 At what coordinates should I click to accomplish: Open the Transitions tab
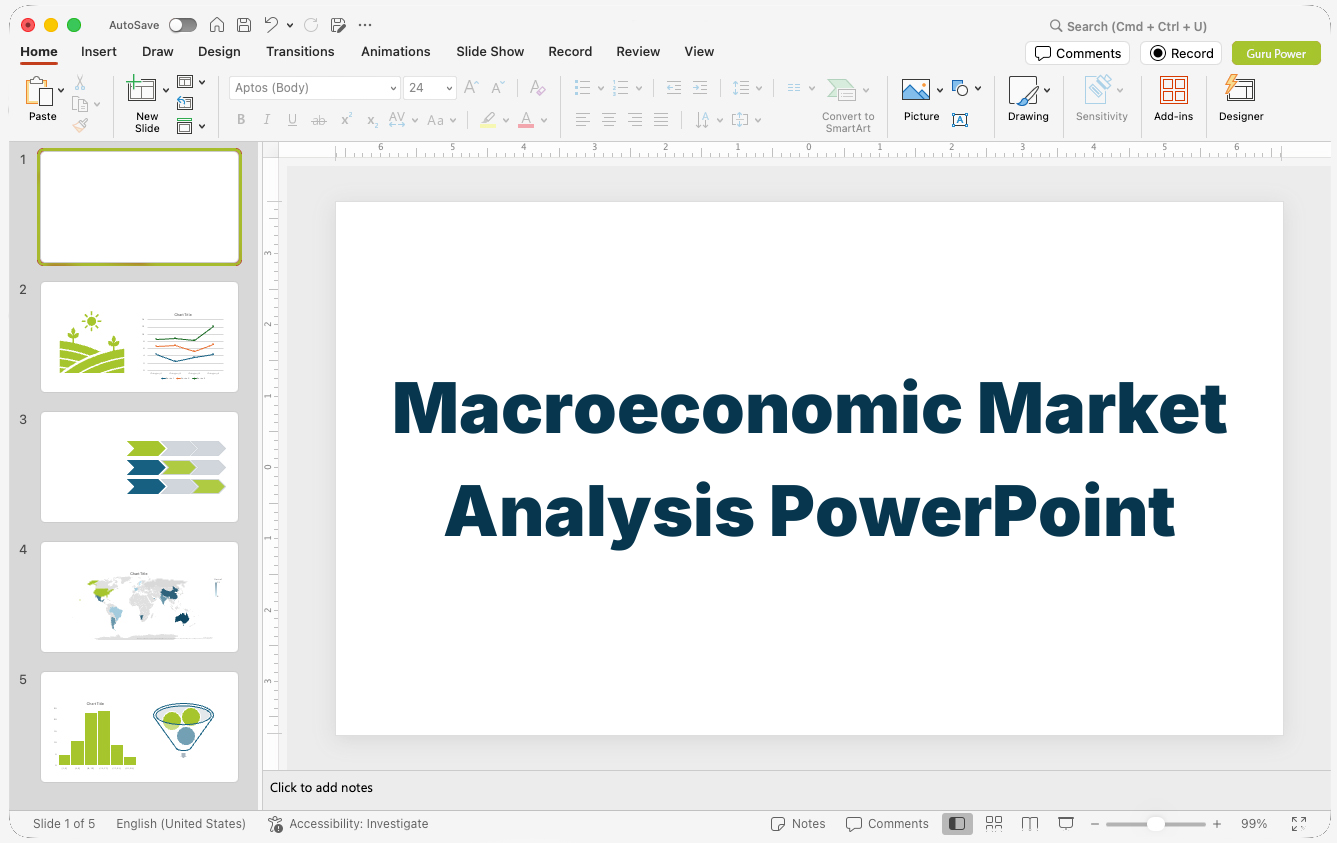pos(300,52)
